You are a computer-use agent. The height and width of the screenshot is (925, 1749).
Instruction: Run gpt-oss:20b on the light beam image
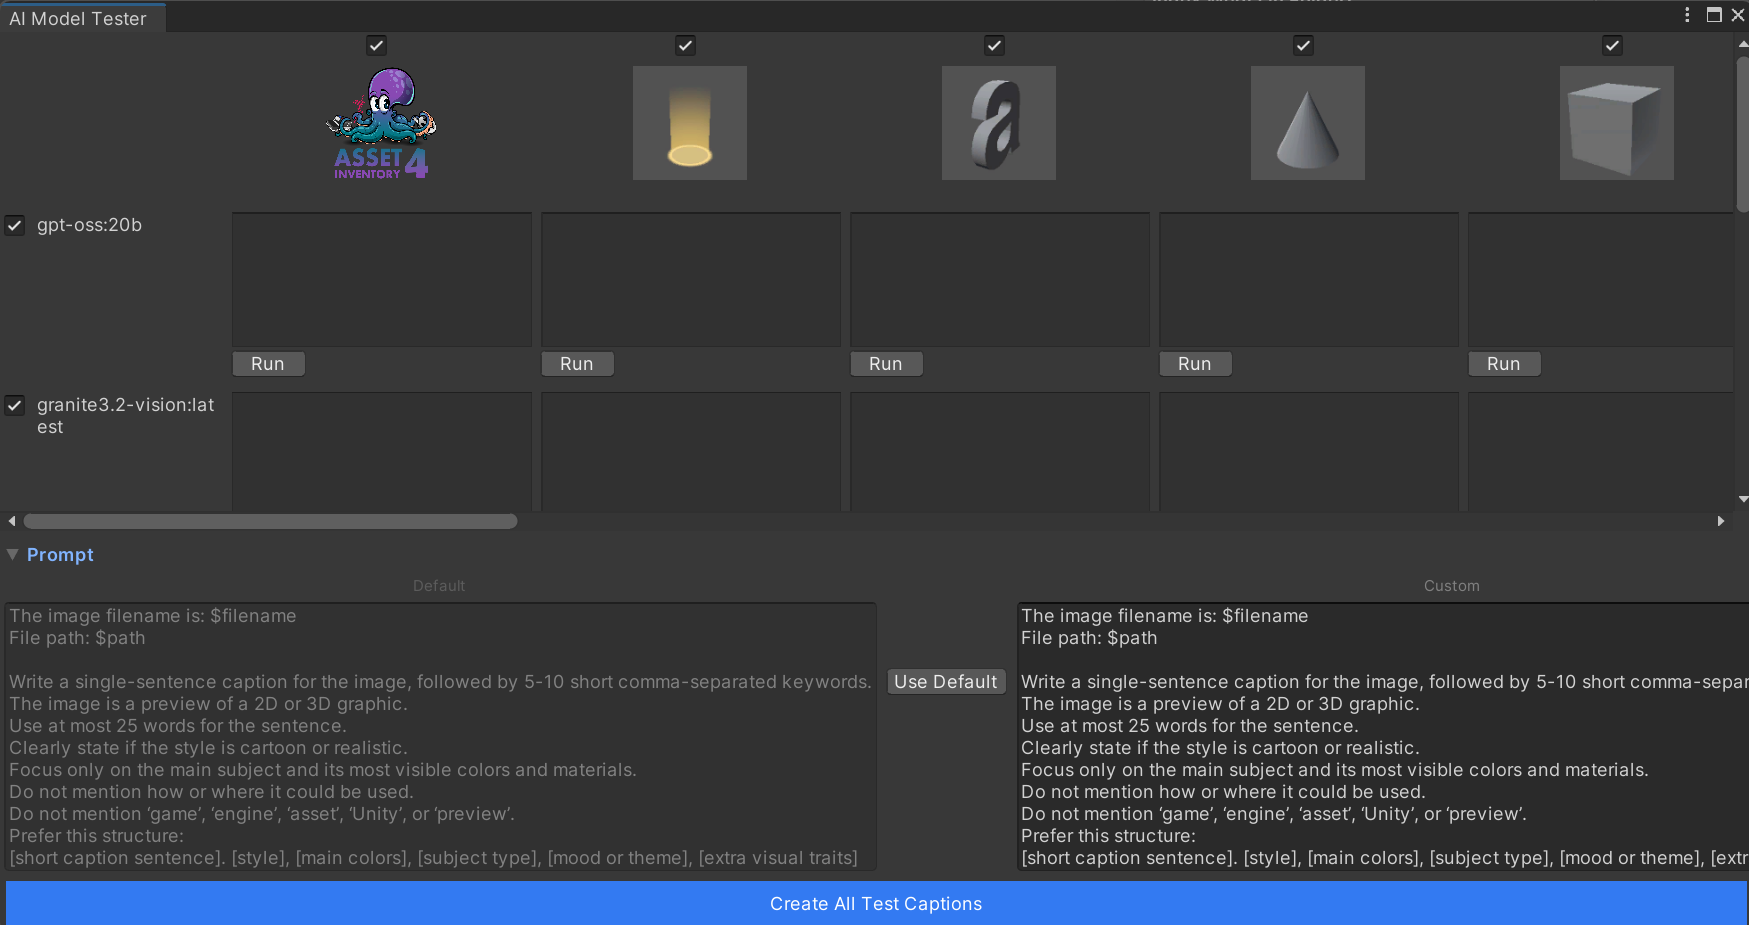[x=577, y=364]
